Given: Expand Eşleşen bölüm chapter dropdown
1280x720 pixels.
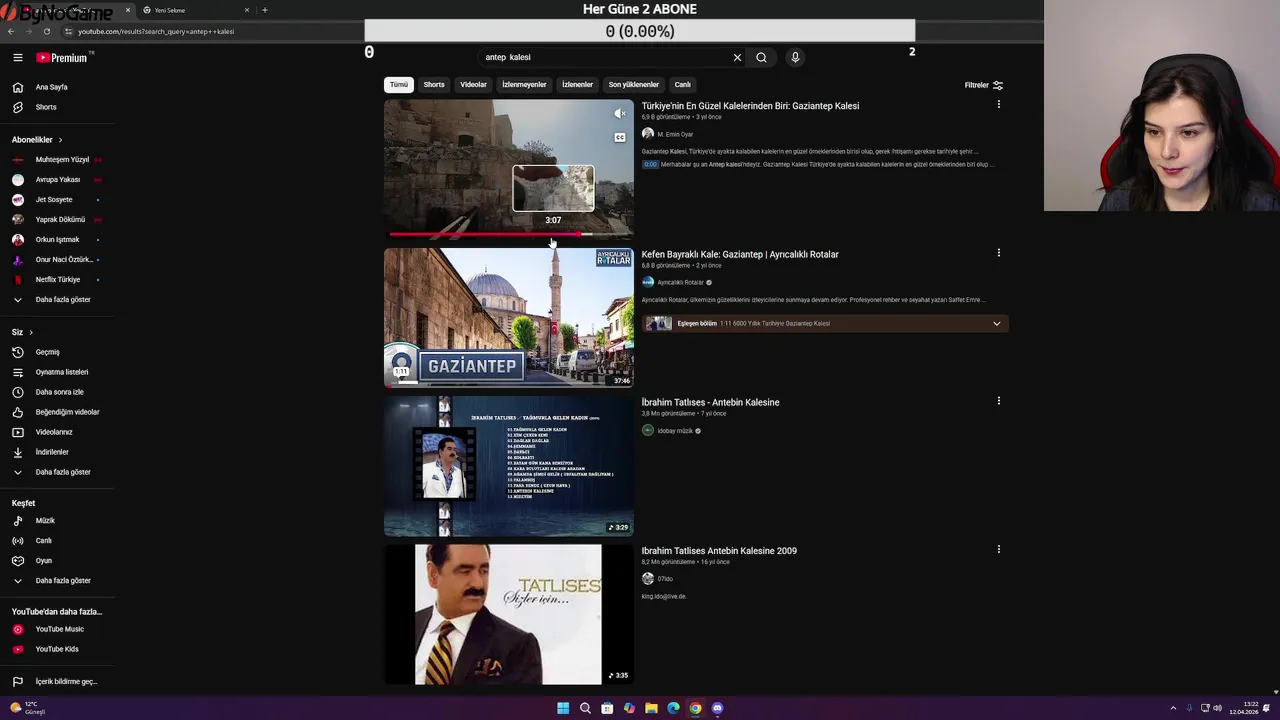Looking at the screenshot, I should (x=996, y=324).
